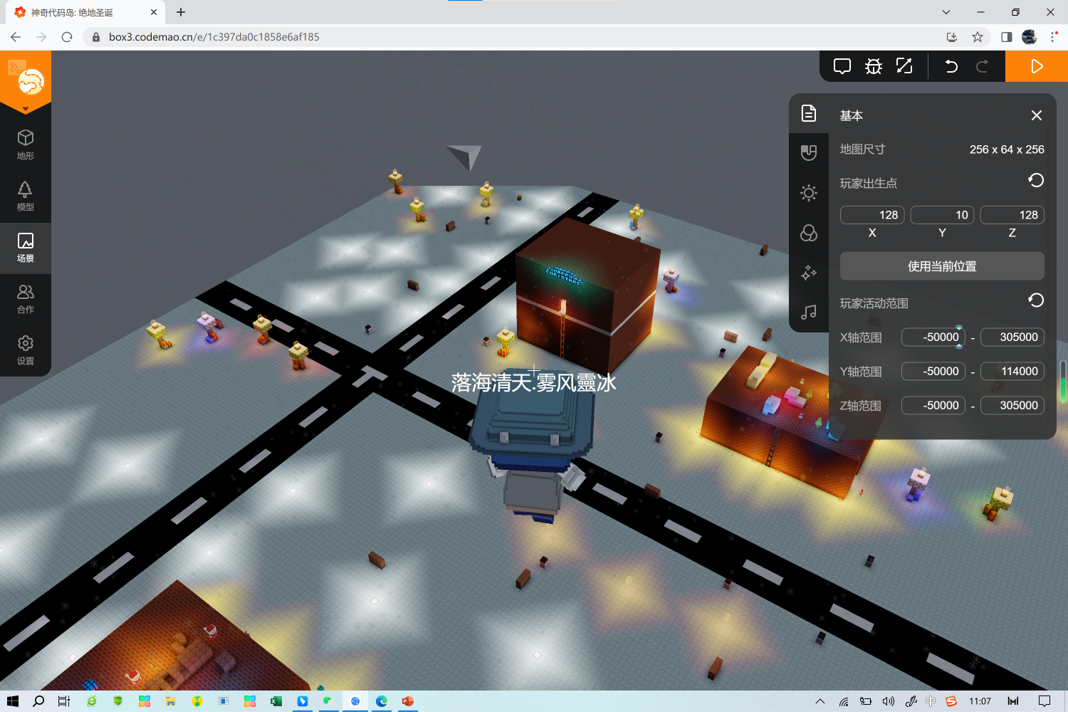Edit Z轴范围 minimum value -50000

(x=933, y=405)
